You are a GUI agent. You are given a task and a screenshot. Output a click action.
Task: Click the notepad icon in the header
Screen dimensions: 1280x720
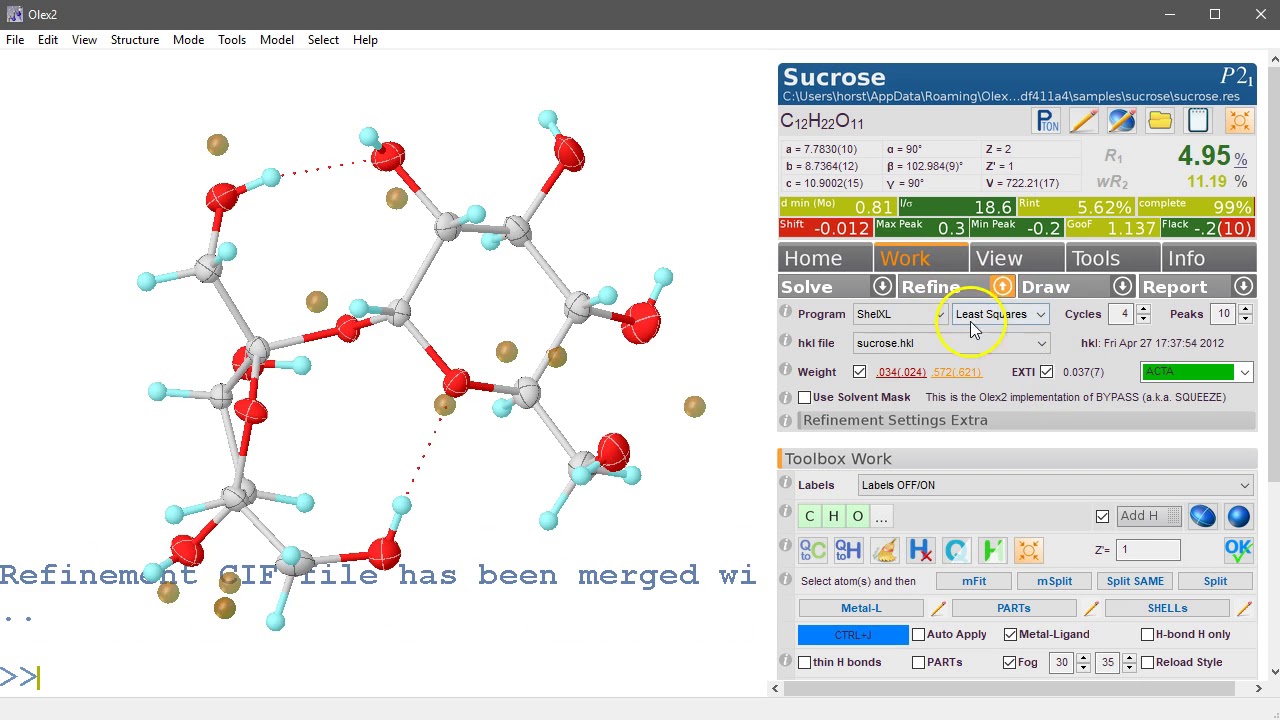[x=1198, y=121]
